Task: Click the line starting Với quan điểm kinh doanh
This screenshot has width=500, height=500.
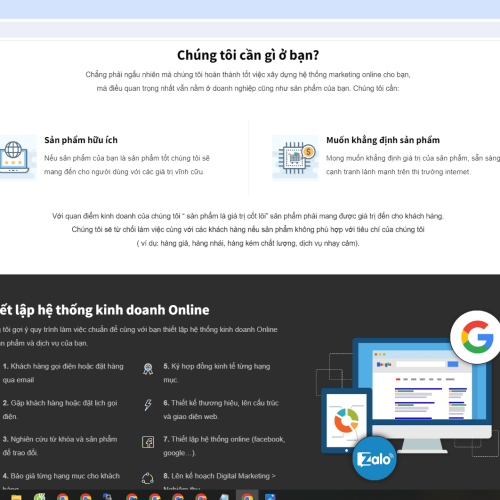Action: 248,216
